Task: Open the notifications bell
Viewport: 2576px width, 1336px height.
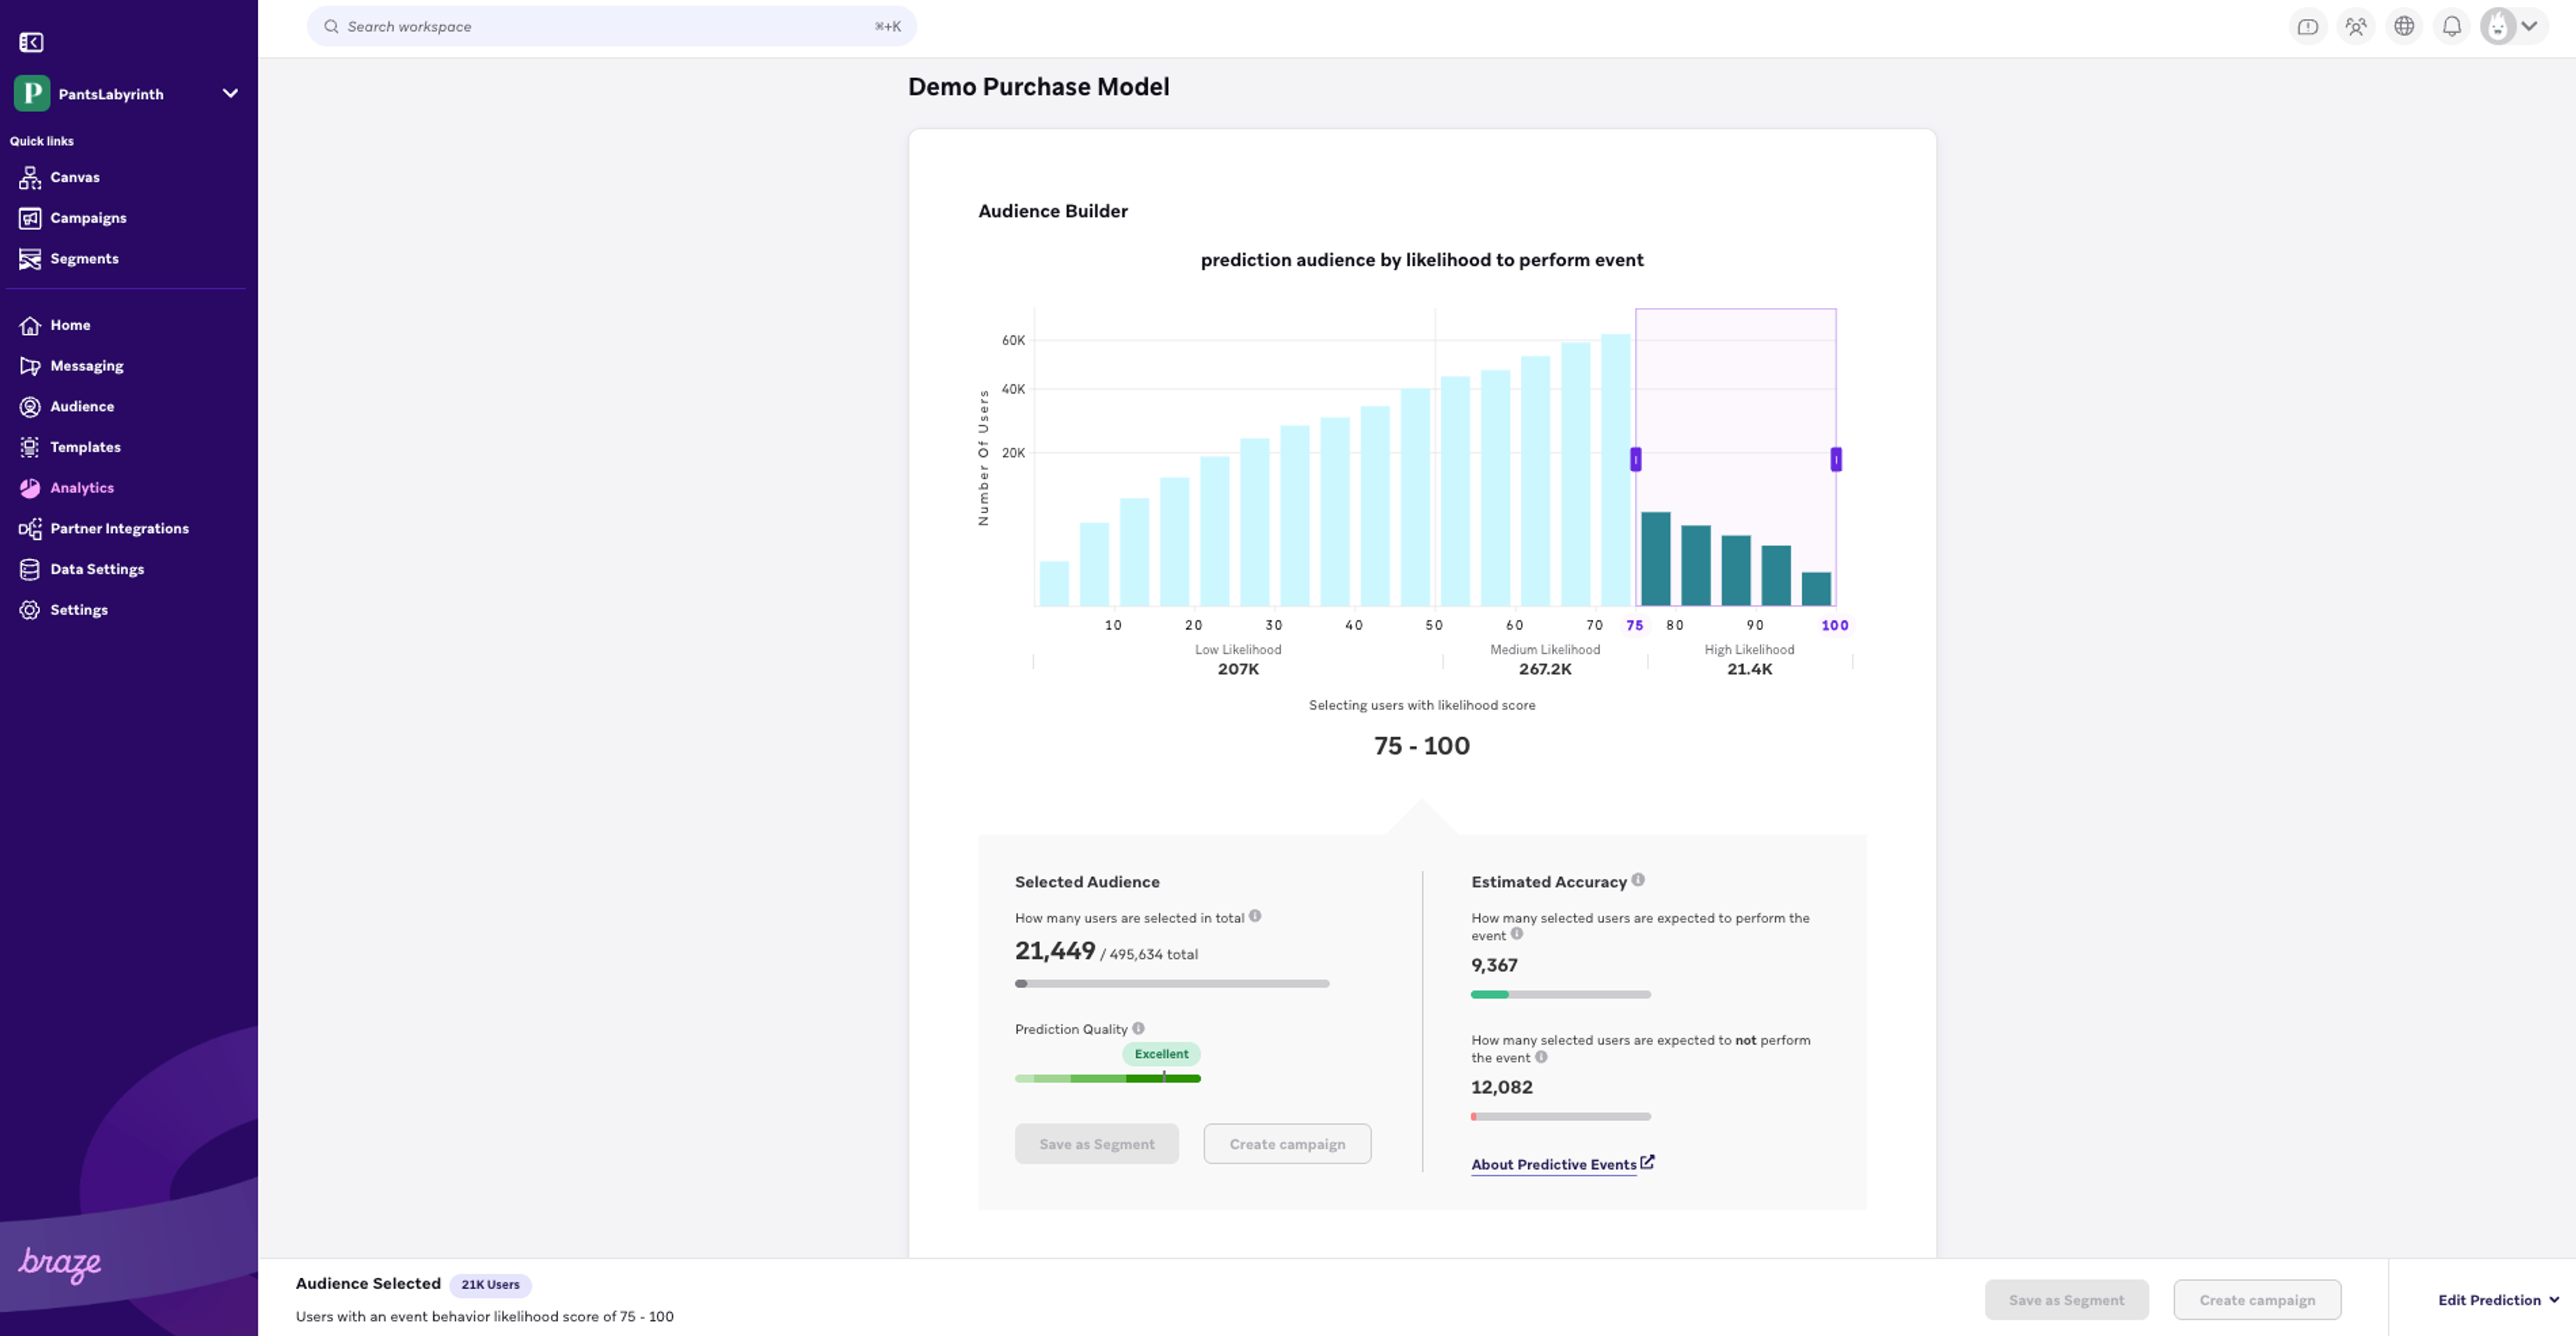Action: coord(2451,27)
